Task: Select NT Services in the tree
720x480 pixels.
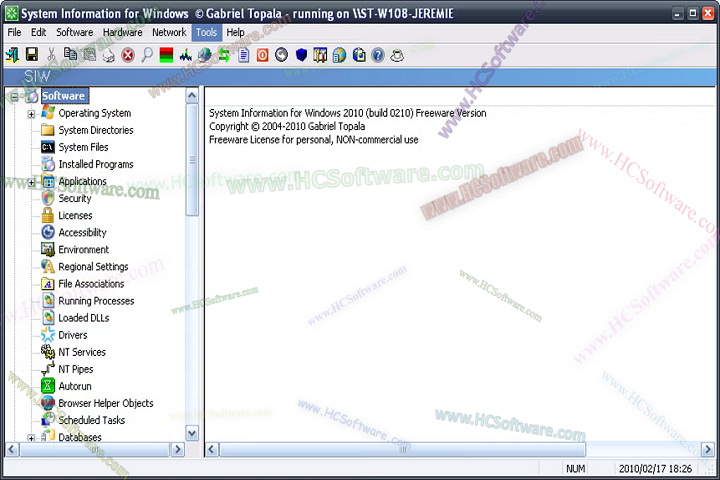Action: (x=82, y=352)
